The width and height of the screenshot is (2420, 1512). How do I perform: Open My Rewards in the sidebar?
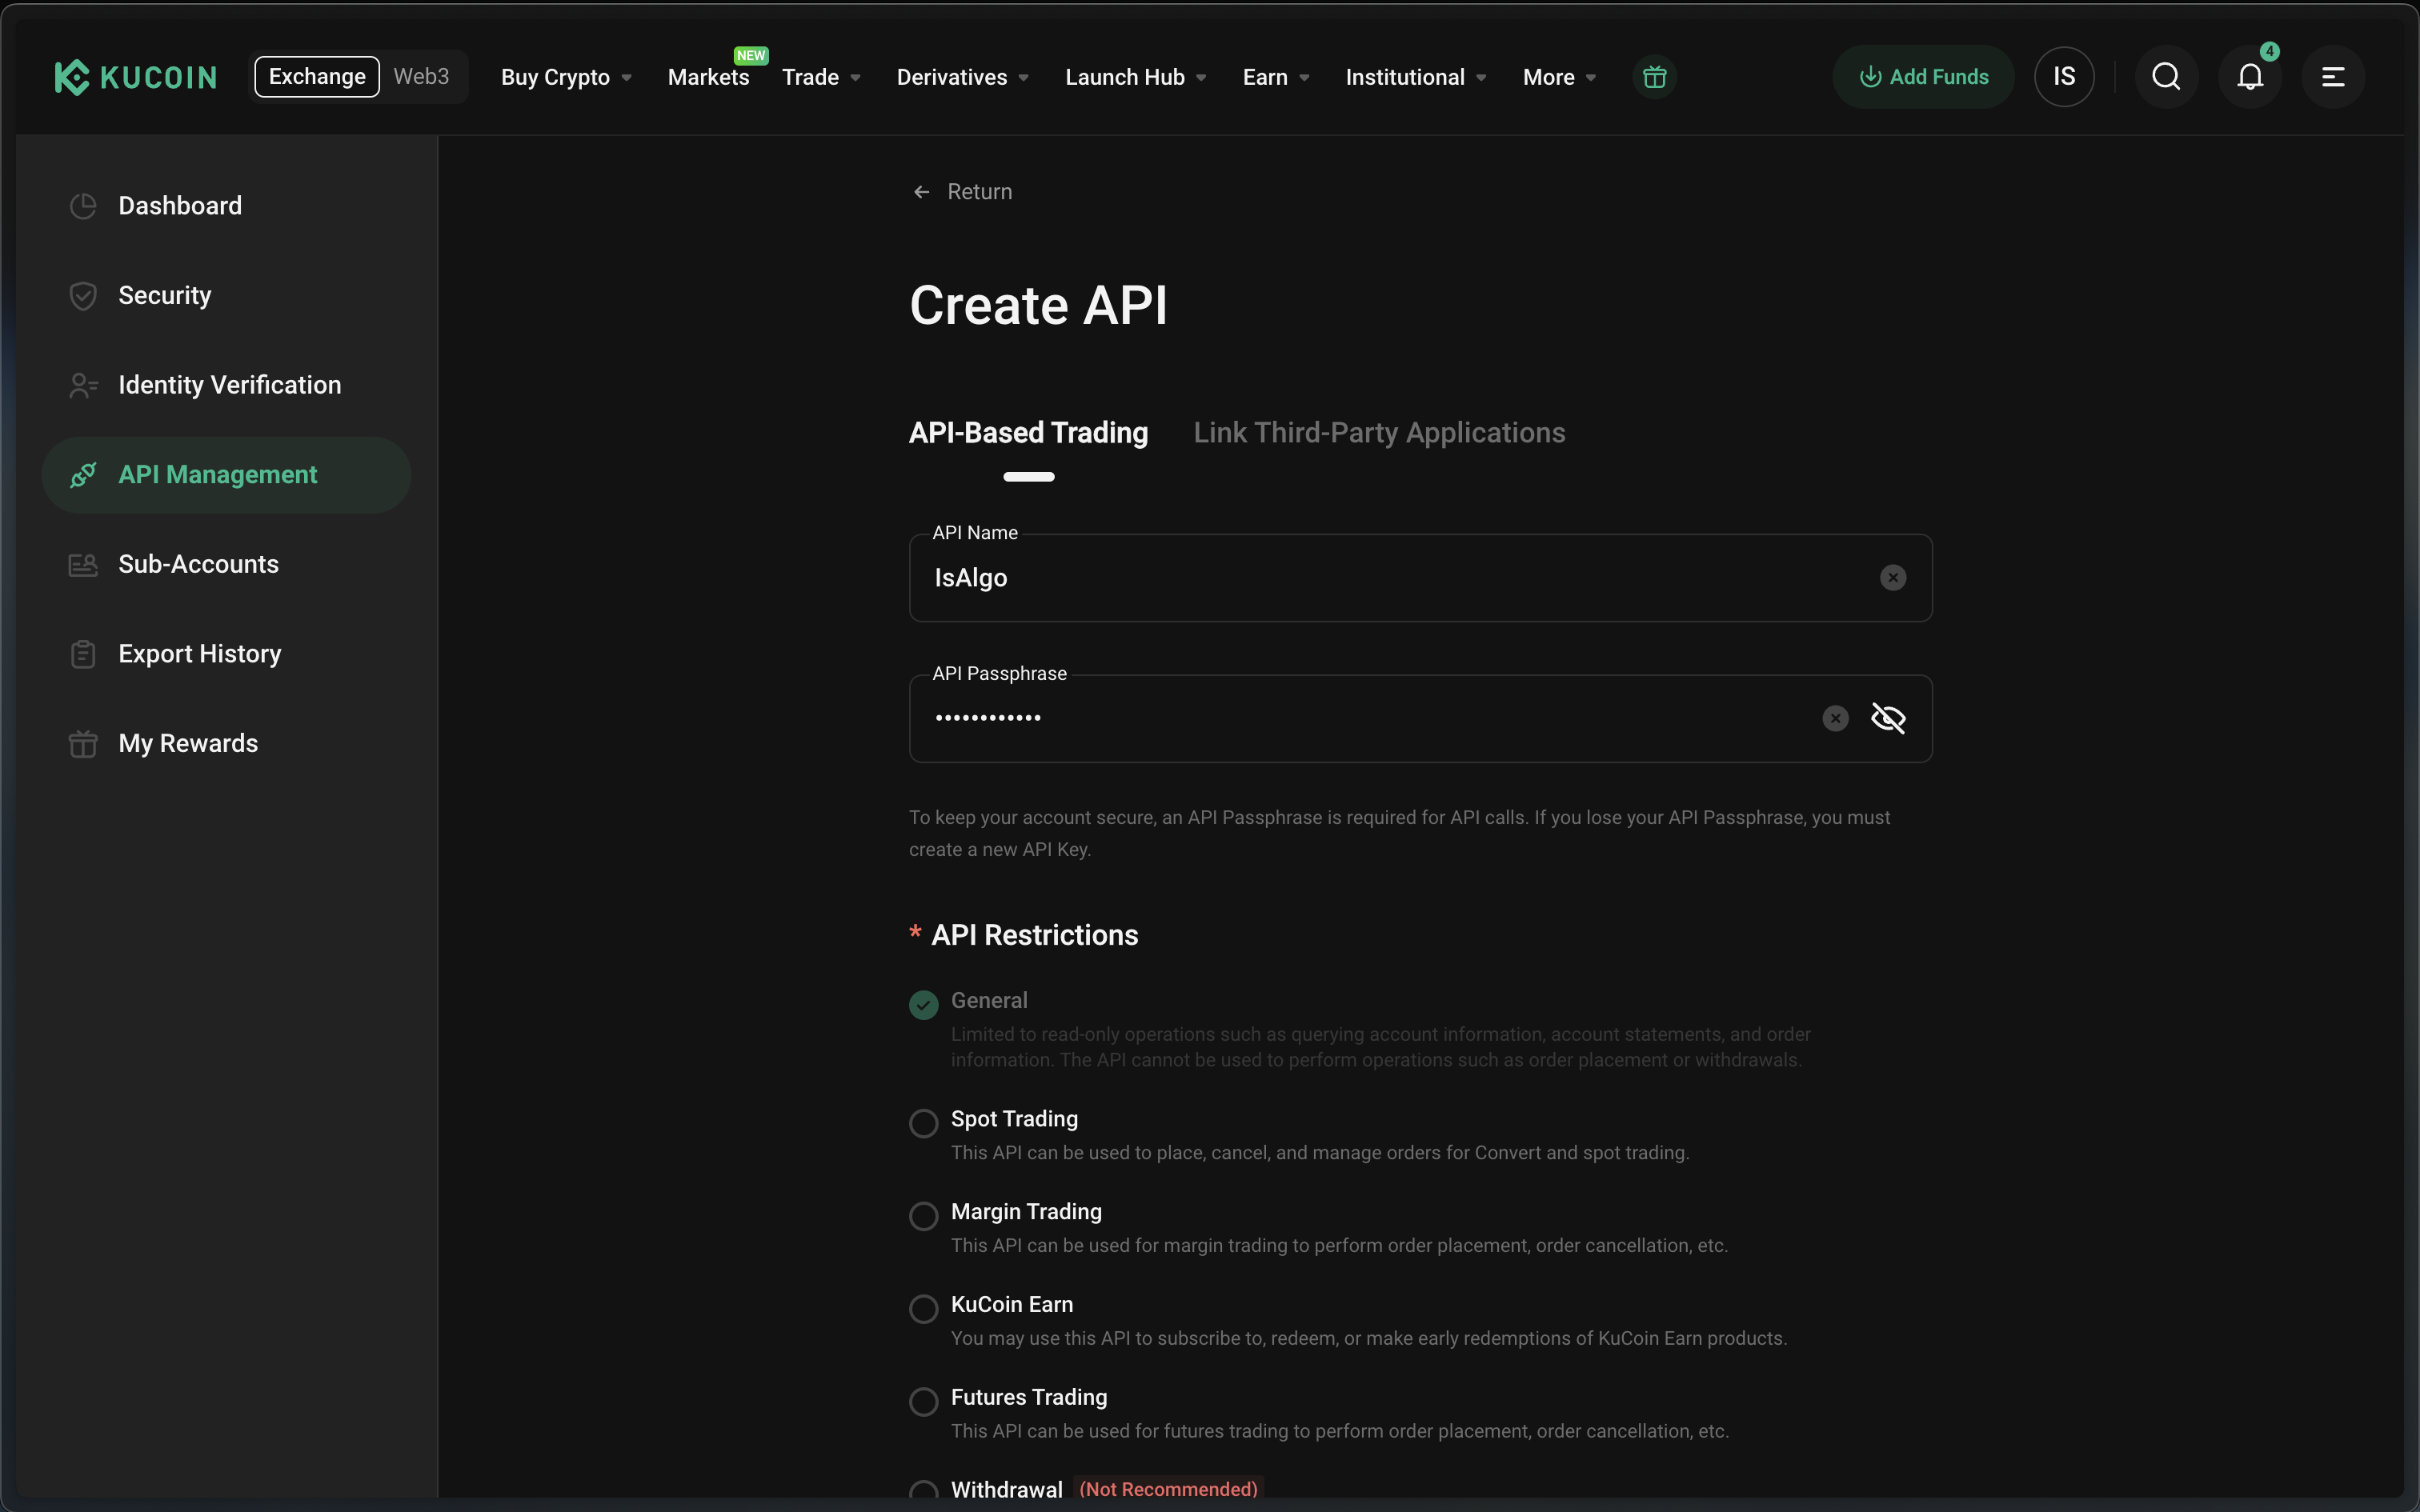(226, 744)
